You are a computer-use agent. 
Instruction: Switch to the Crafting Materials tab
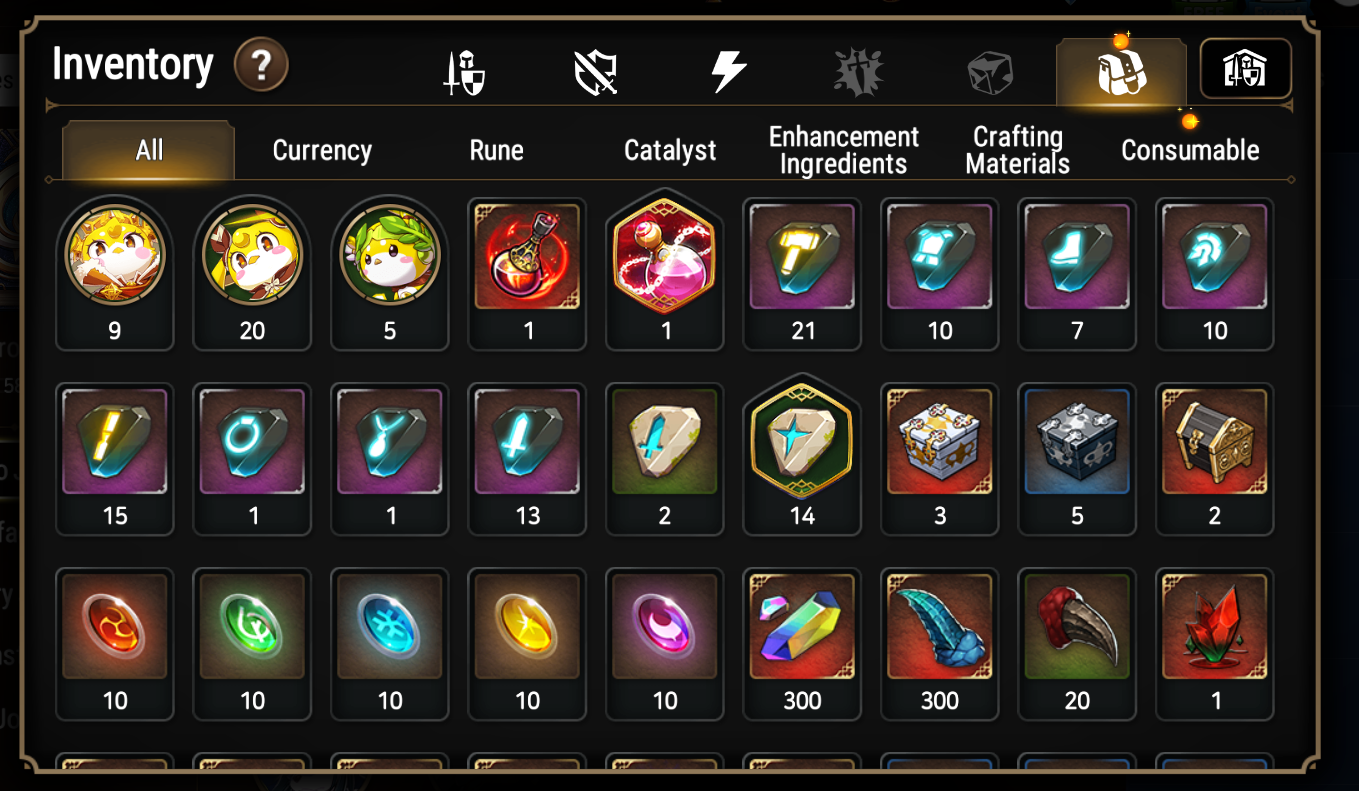pyautogui.click(x=1017, y=151)
